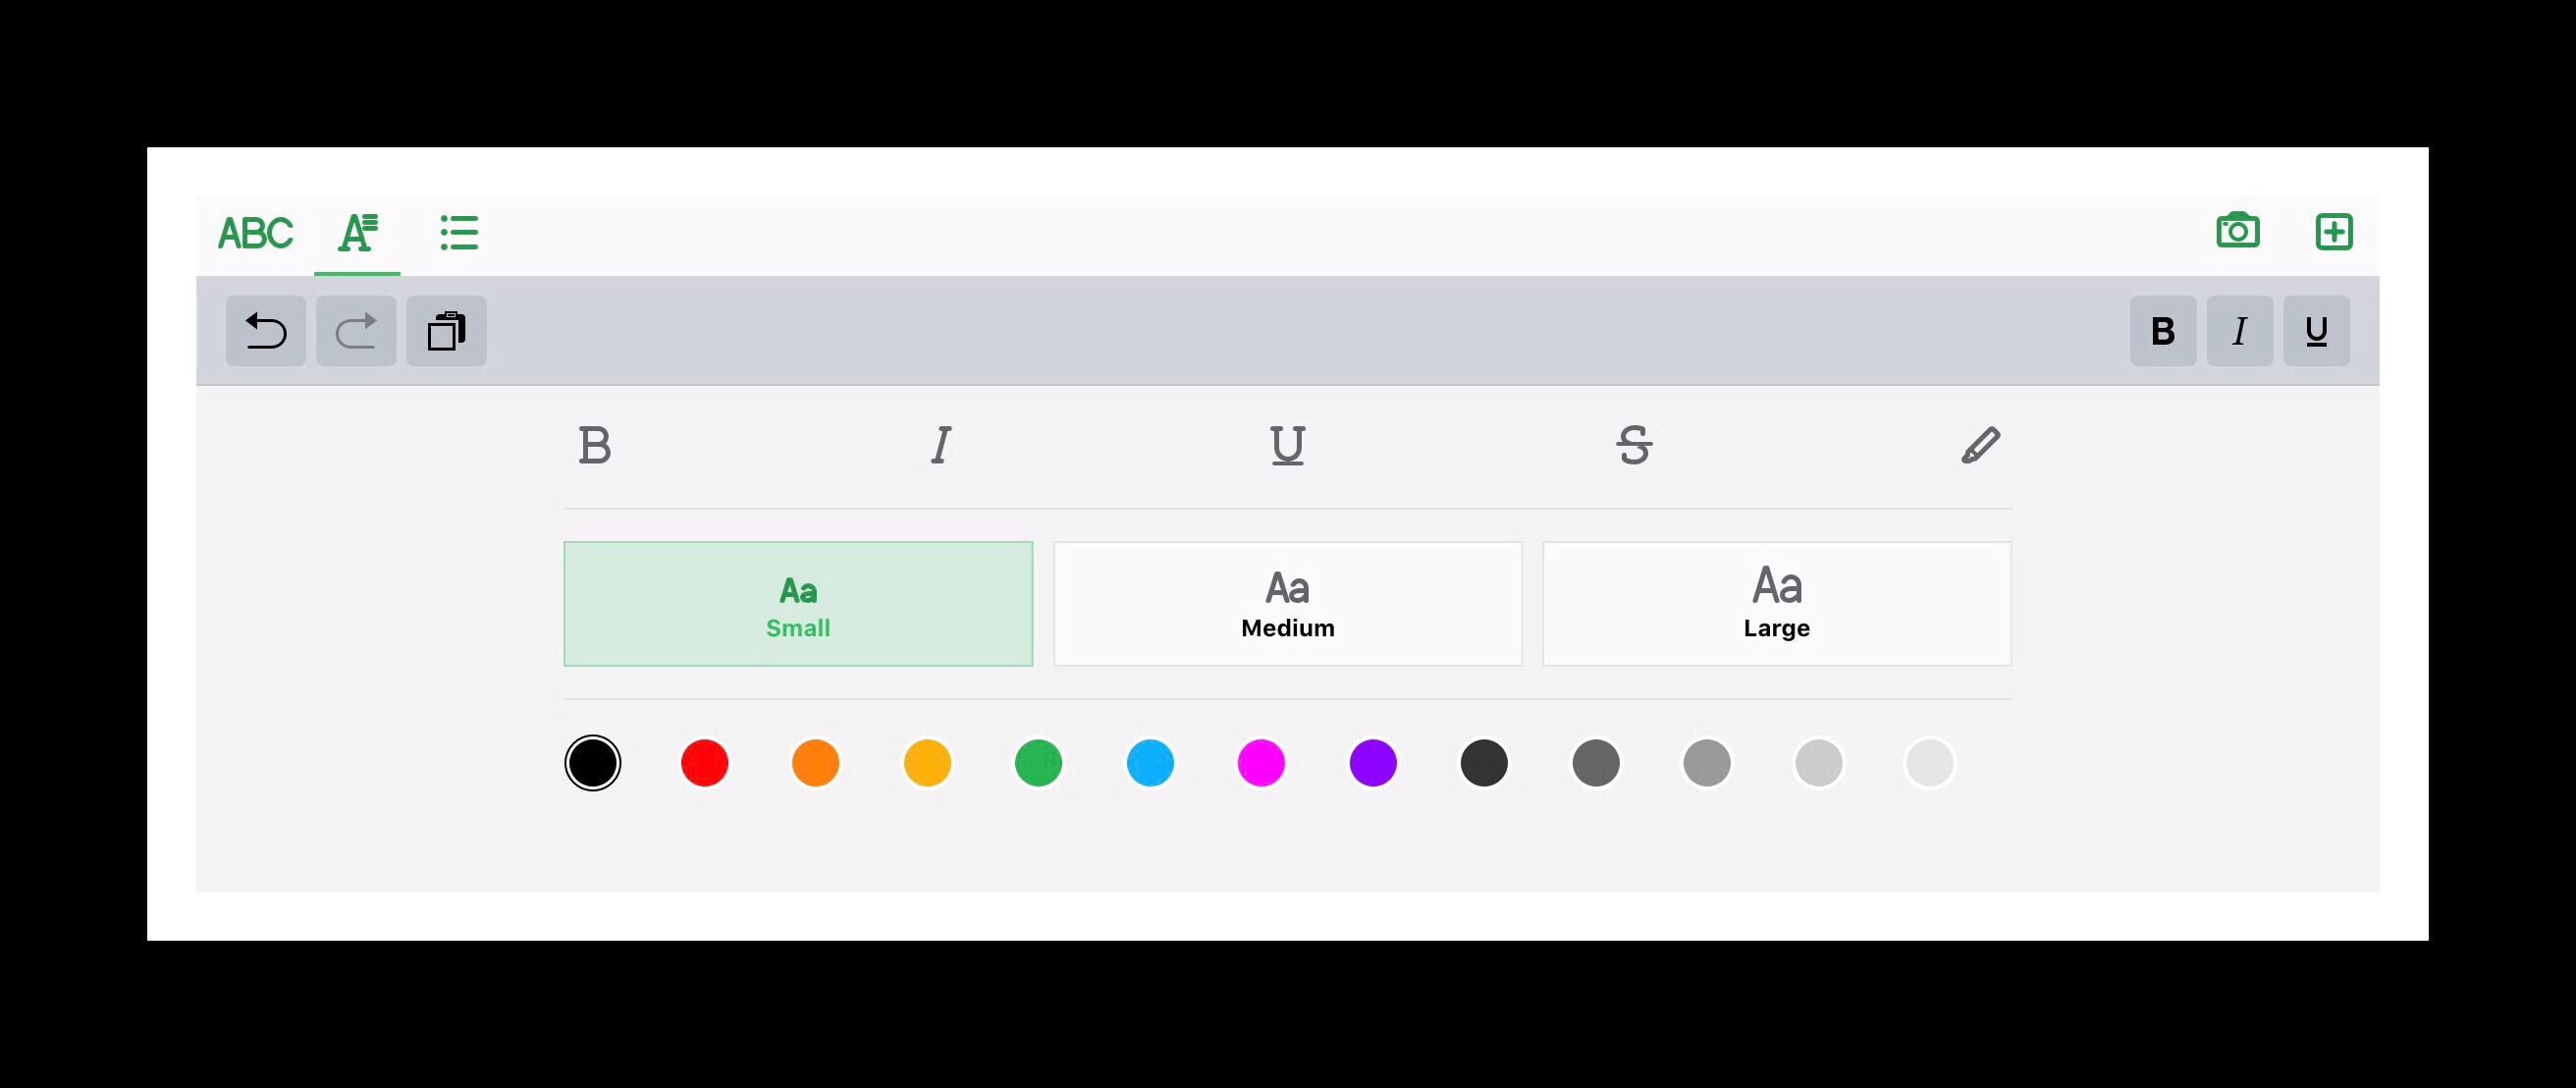2576x1088 pixels.
Task: Pick the purple color swatch
Action: pyautogui.click(x=1372, y=763)
